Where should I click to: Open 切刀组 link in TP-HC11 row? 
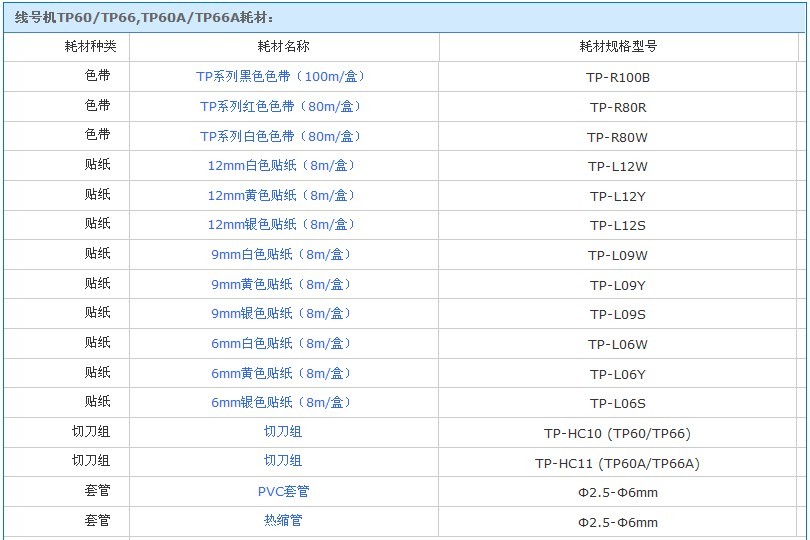click(283, 460)
